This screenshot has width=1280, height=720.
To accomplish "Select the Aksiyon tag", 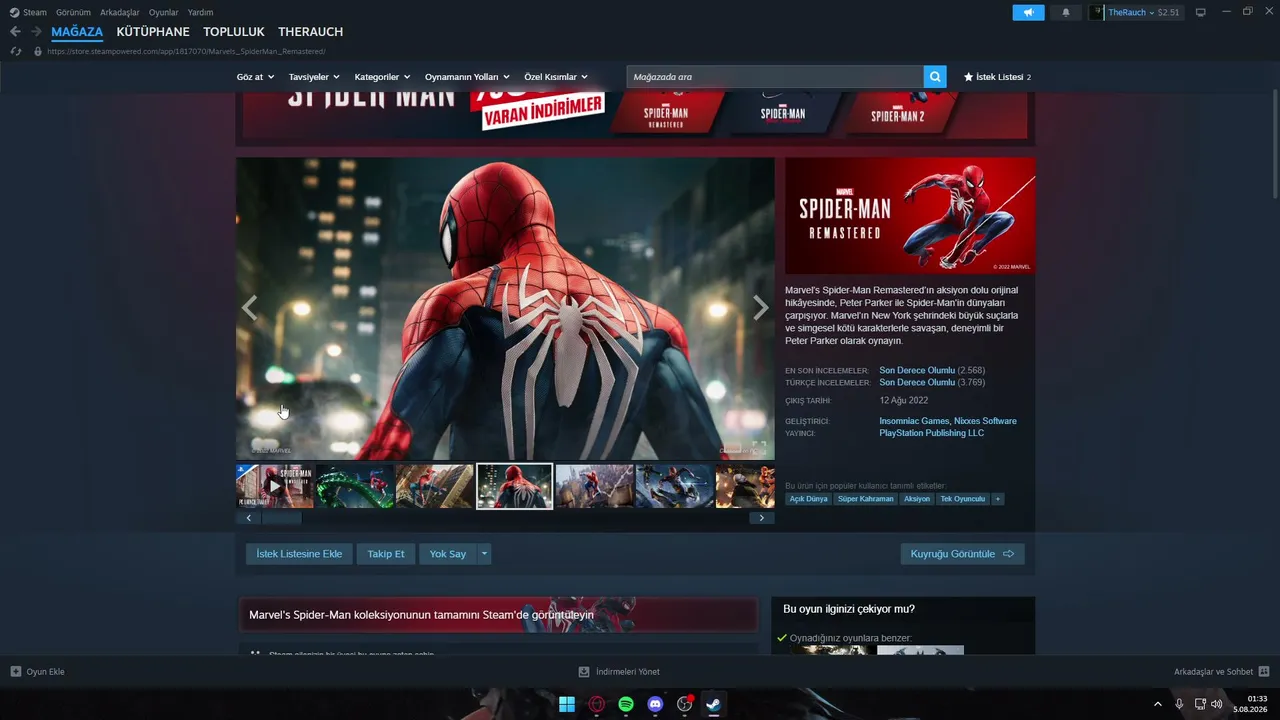I will coord(917,499).
